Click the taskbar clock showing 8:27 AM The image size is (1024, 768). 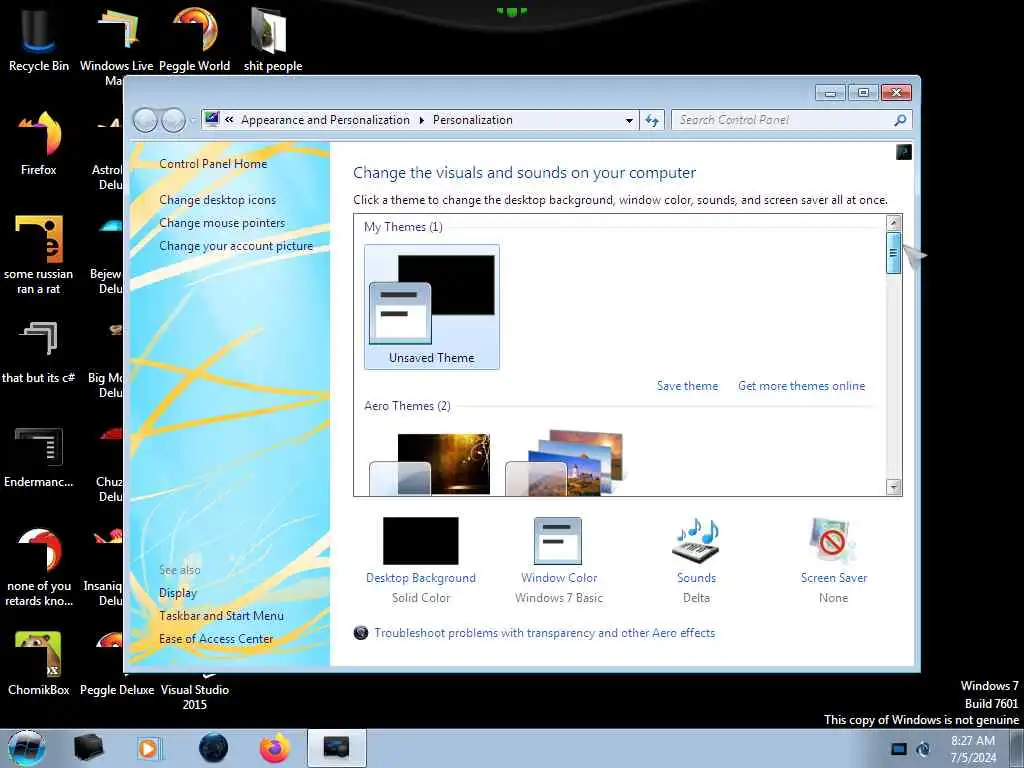click(x=973, y=749)
